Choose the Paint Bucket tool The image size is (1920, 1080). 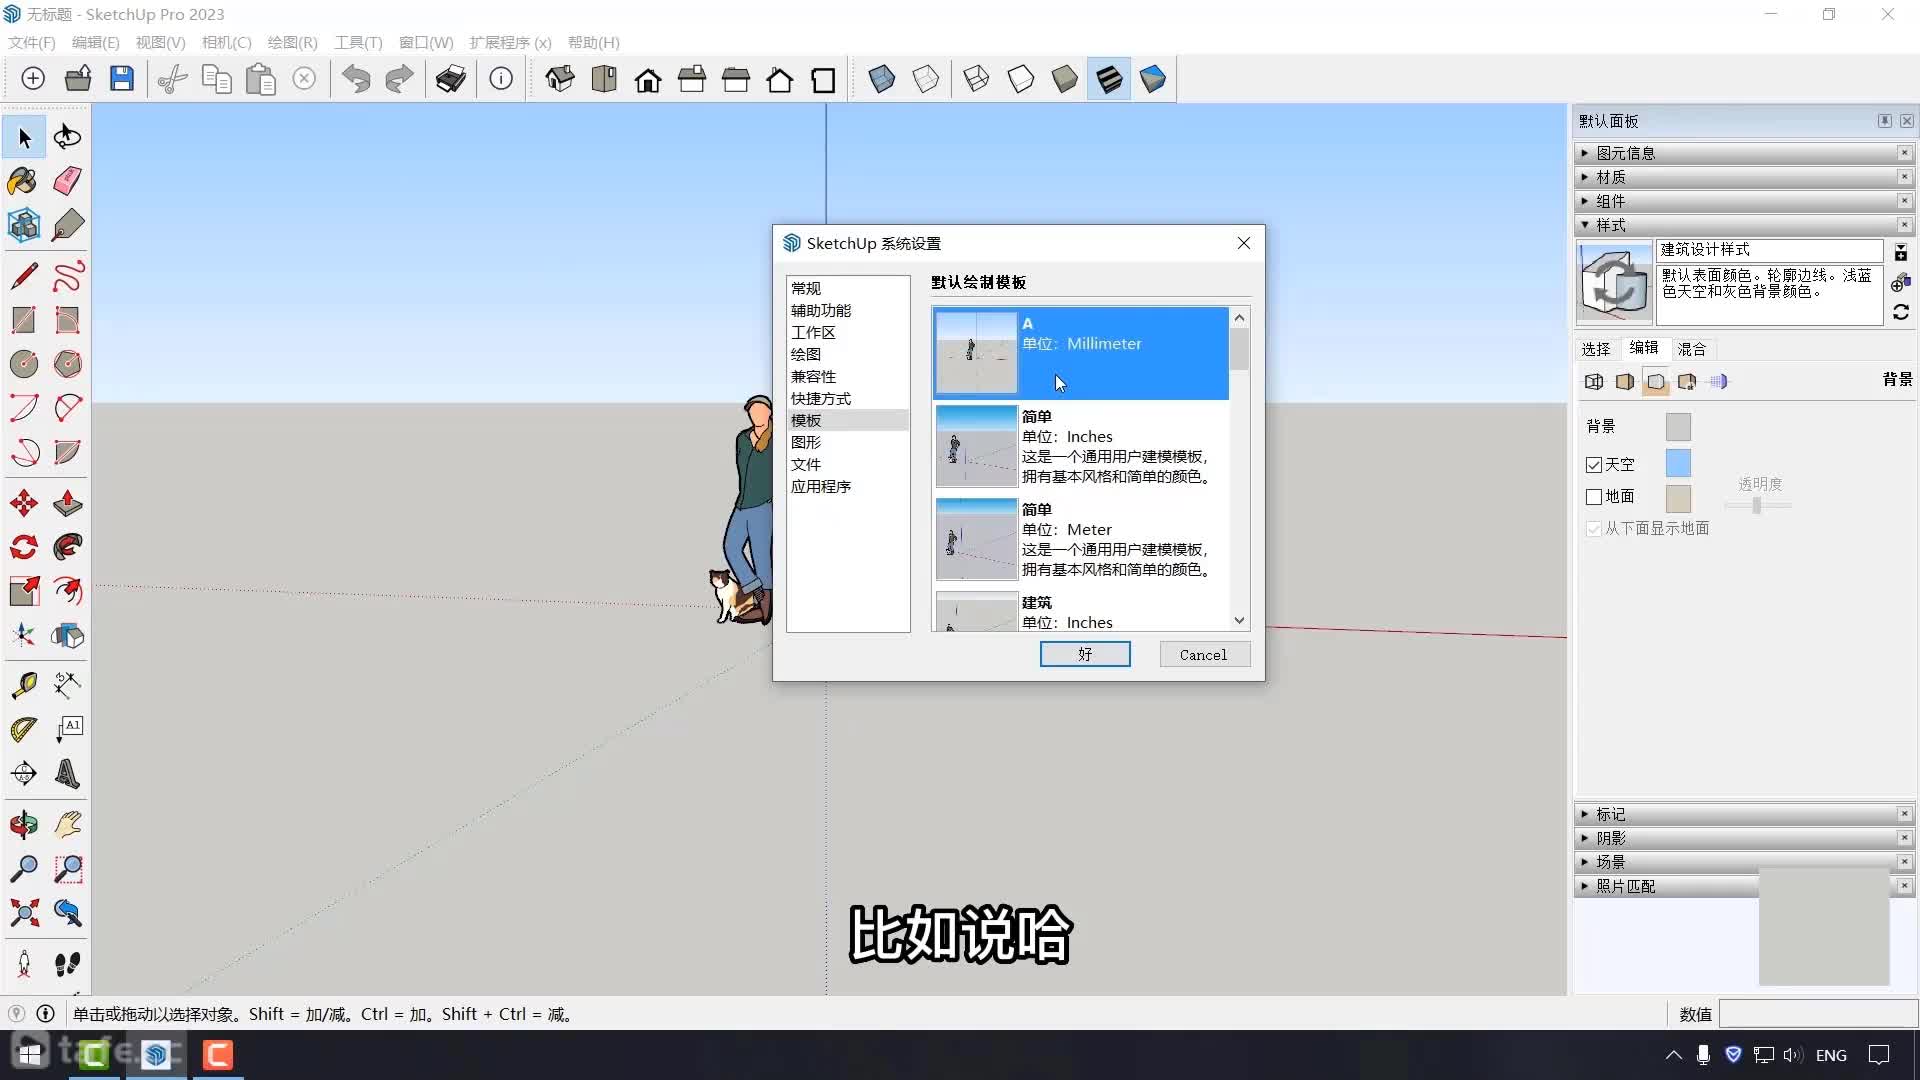pos(24,181)
